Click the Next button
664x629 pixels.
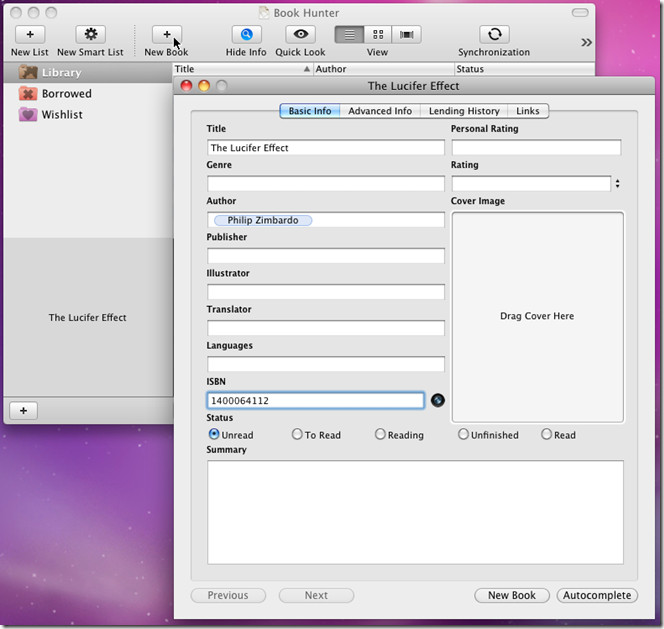coord(316,595)
